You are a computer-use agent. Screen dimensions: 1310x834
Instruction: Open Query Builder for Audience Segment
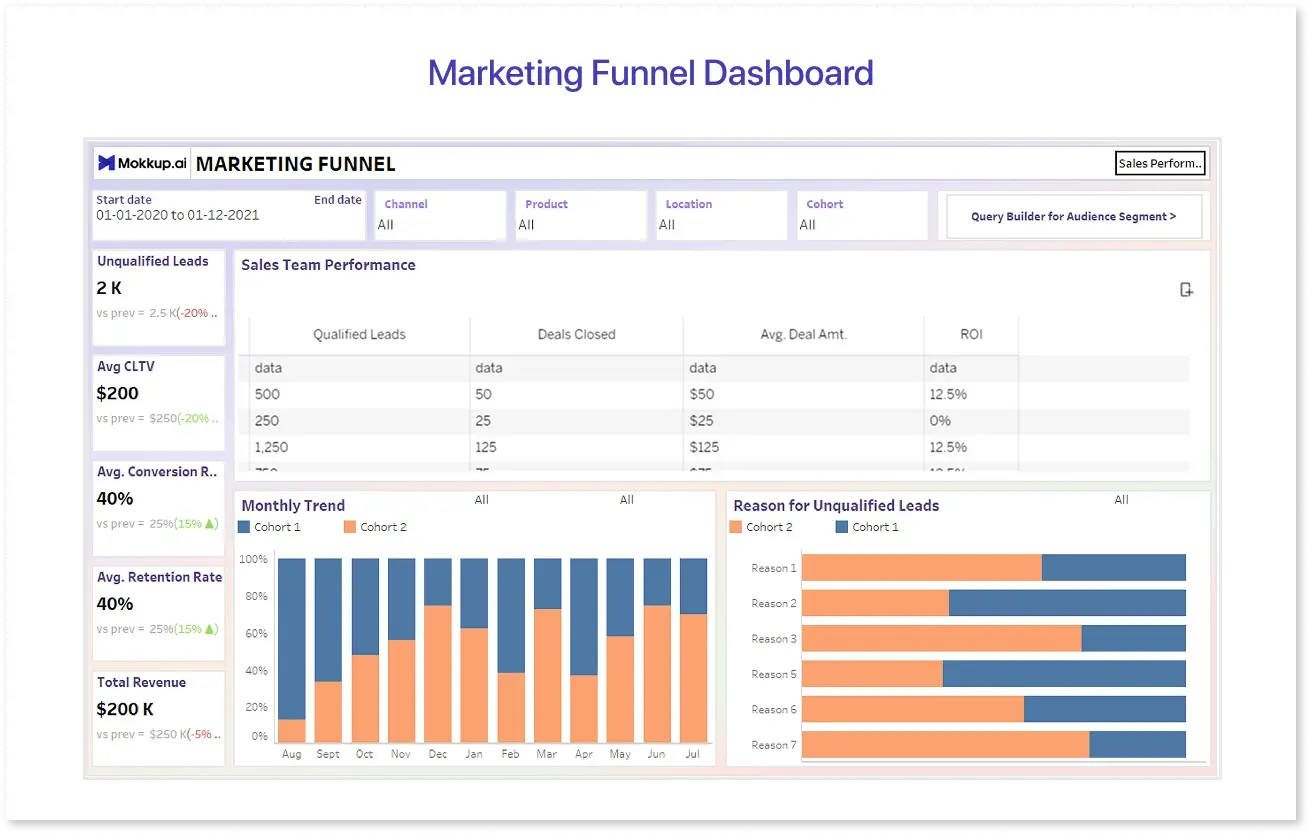(x=1074, y=216)
